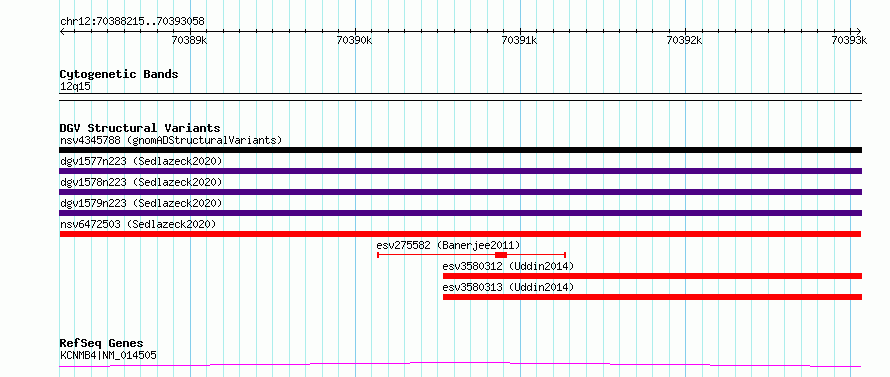Click nsv6472503 Sedlazeck2020 label
This screenshot has width=890, height=377.
138,224
